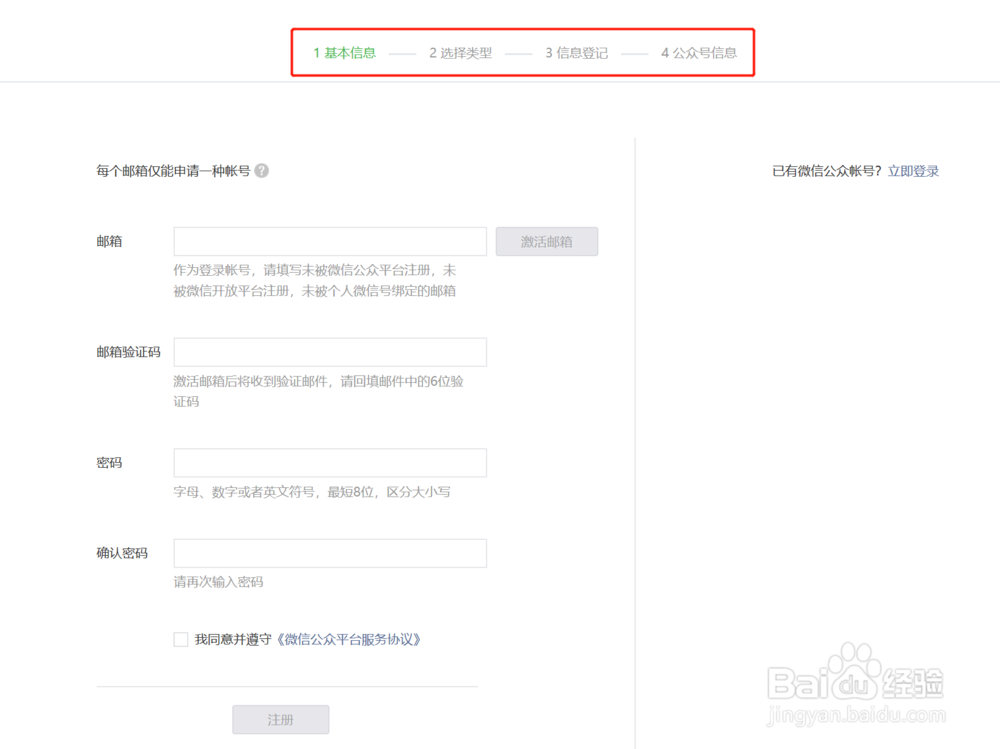Click the 邮箱验证码 field label
This screenshot has width=1000, height=749.
click(x=128, y=352)
